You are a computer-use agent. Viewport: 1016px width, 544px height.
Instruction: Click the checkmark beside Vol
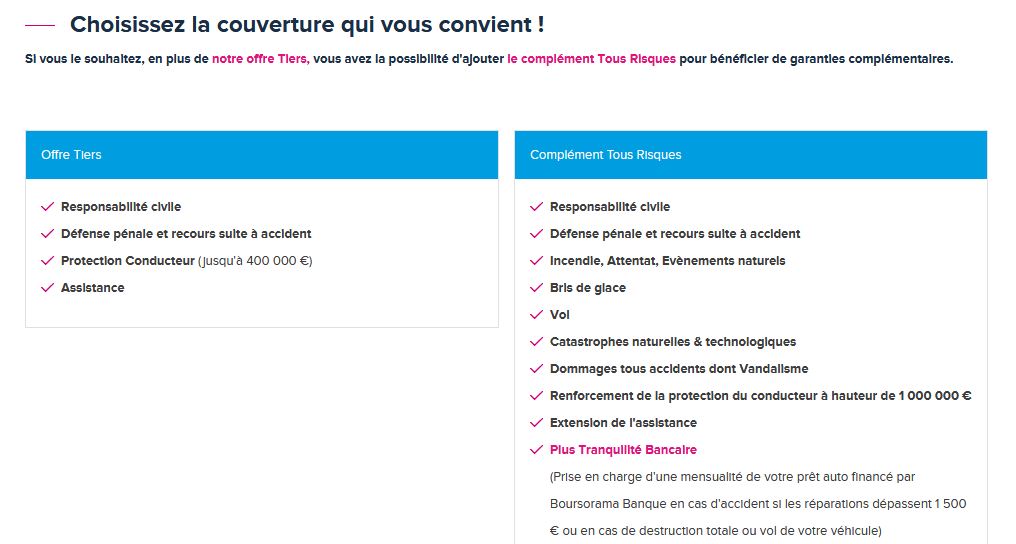tap(536, 315)
